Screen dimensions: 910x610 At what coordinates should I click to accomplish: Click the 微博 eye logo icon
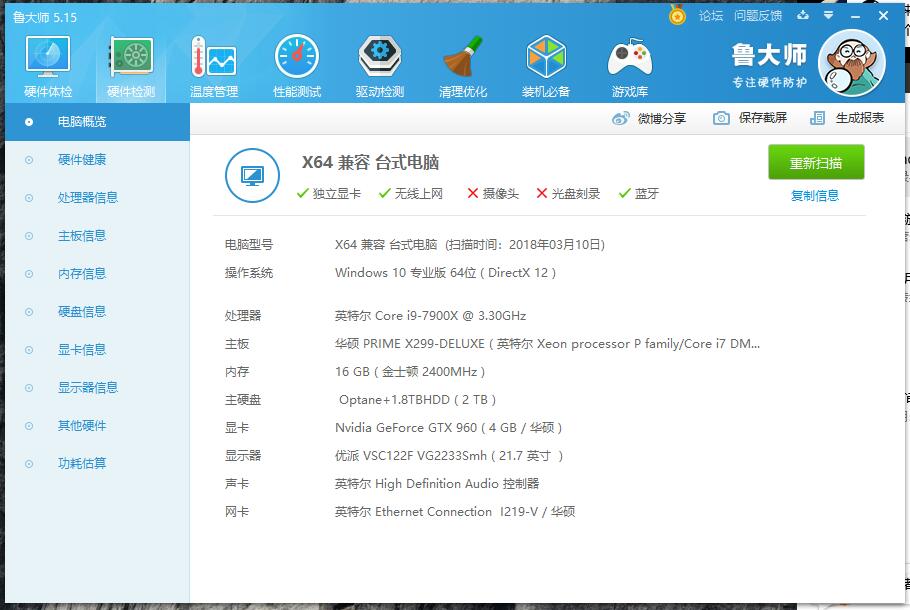click(620, 118)
